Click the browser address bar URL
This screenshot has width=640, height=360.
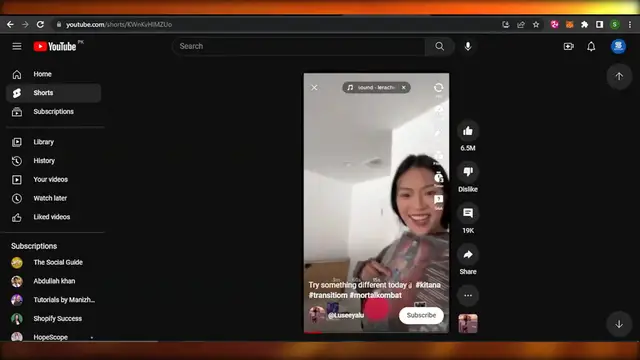pyautogui.click(x=119, y=24)
